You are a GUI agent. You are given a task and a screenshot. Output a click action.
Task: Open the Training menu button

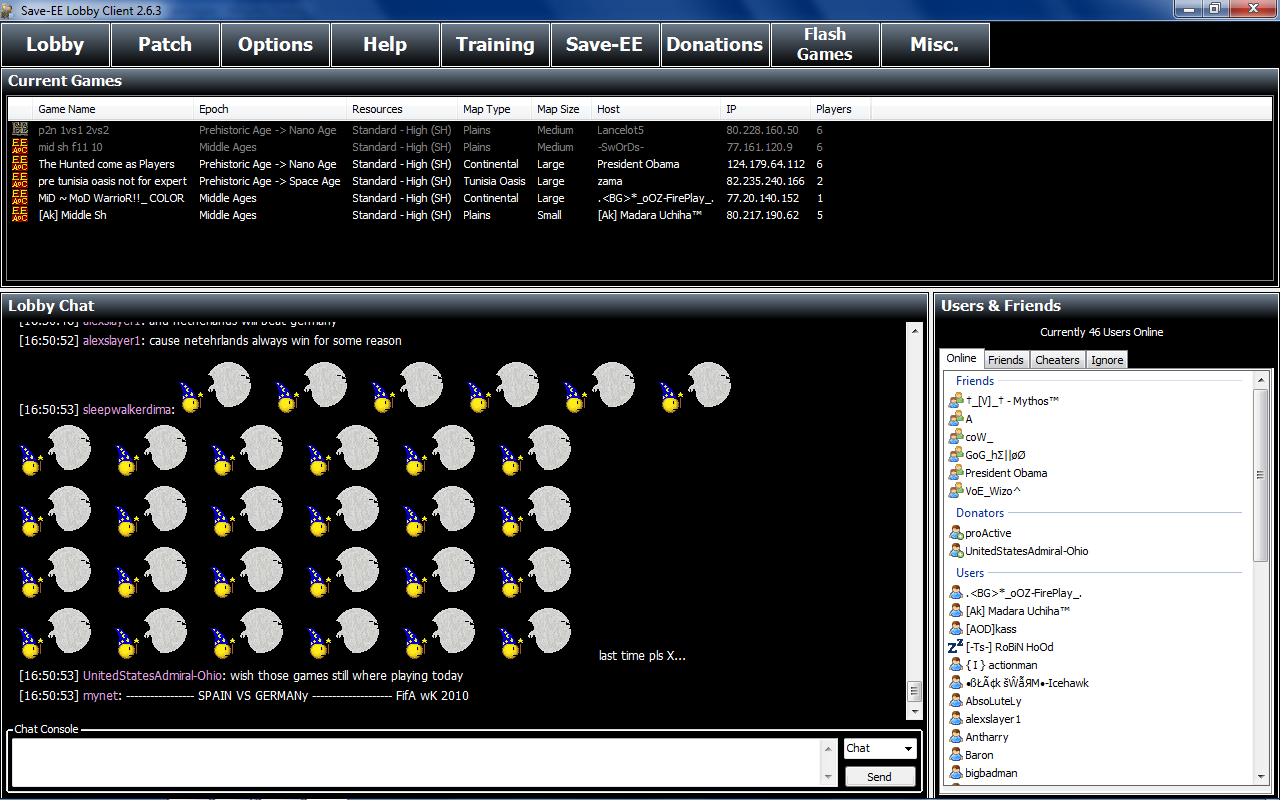coord(495,45)
